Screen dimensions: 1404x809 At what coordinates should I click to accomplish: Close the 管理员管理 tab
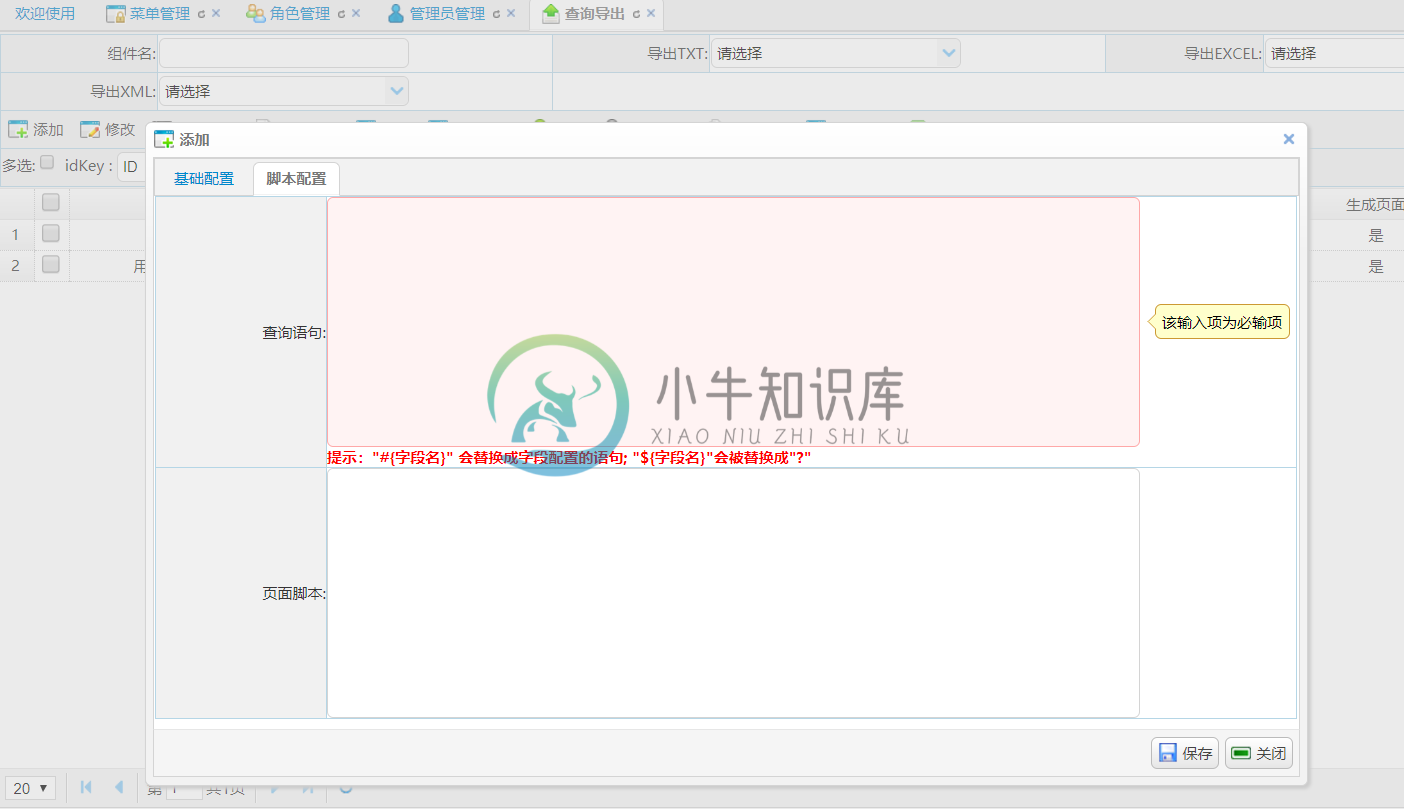(x=511, y=14)
